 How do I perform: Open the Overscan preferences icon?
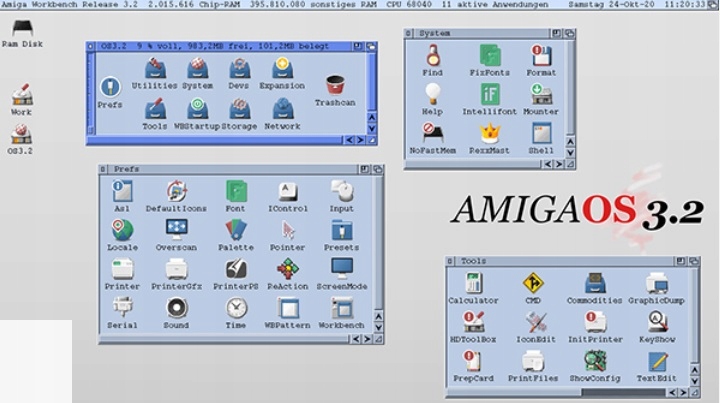coord(176,229)
